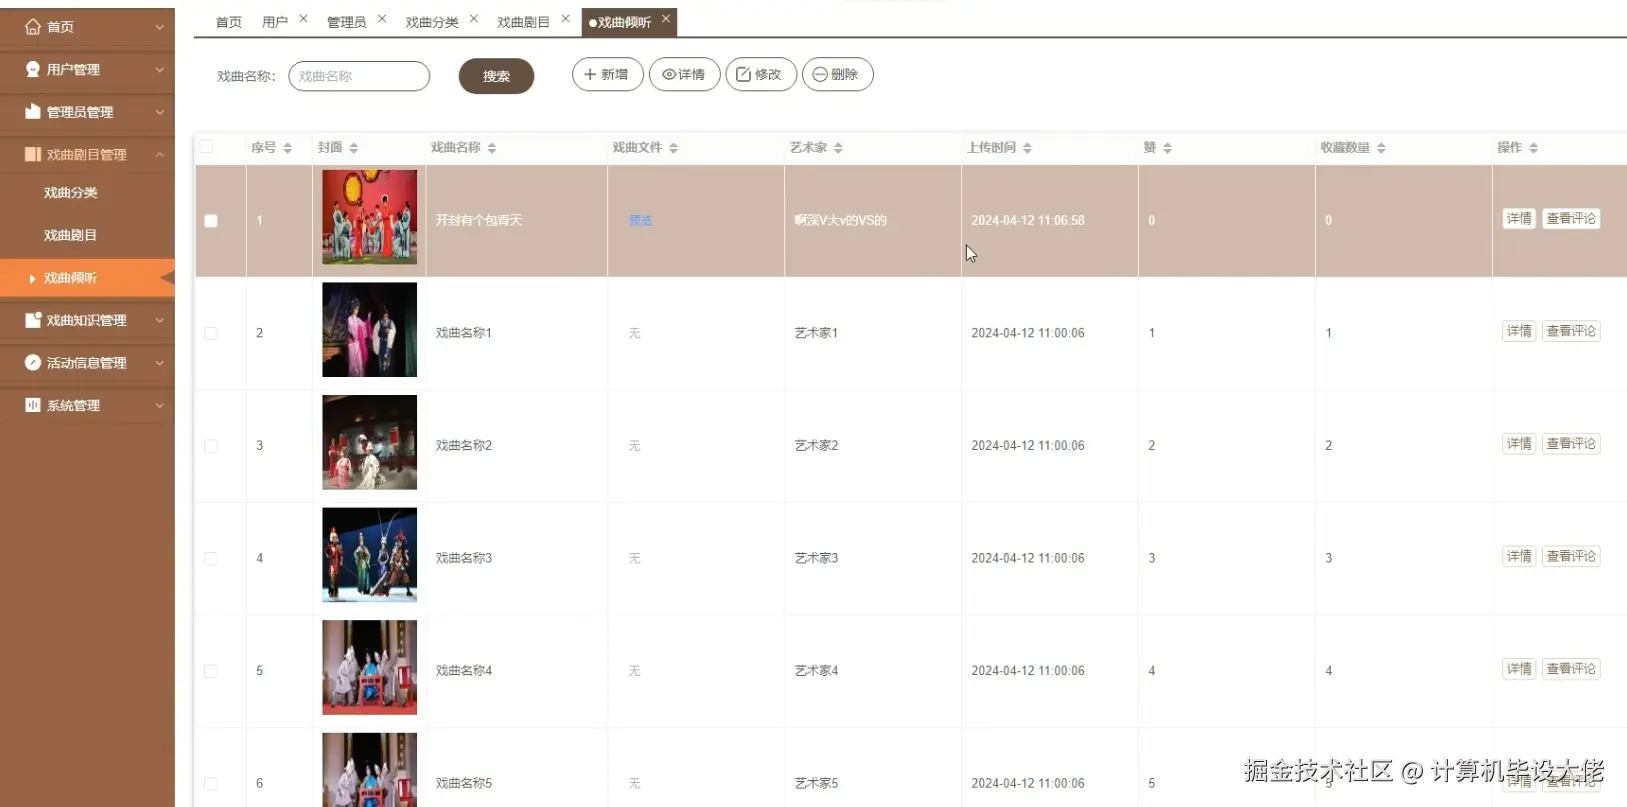Click the 预览 file link in first row
The height and width of the screenshot is (807, 1627).
pos(640,220)
